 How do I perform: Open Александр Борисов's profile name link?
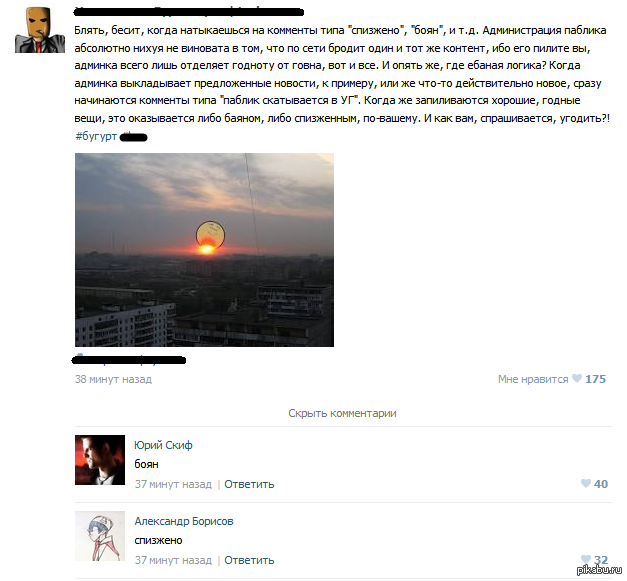184,521
